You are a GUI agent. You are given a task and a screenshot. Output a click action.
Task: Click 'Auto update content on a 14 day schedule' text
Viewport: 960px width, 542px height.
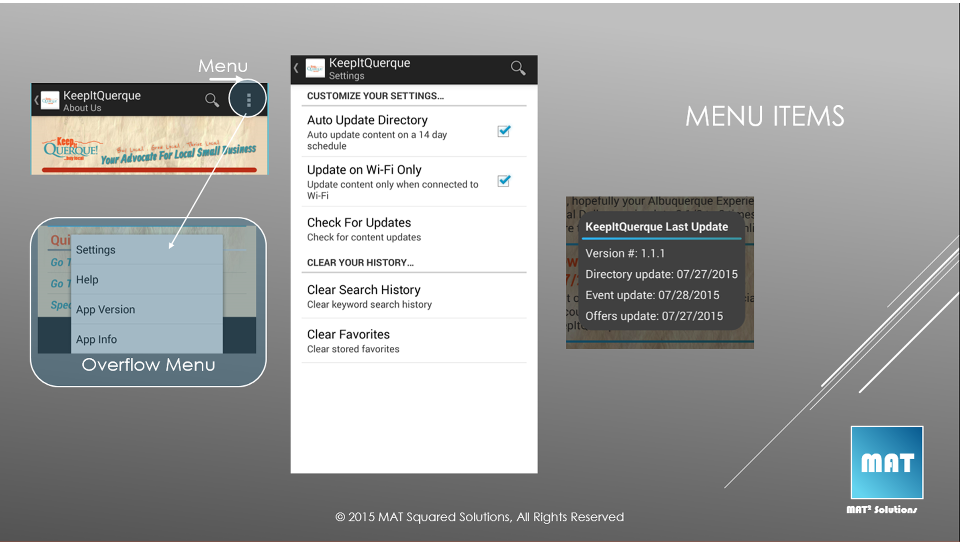click(377, 140)
